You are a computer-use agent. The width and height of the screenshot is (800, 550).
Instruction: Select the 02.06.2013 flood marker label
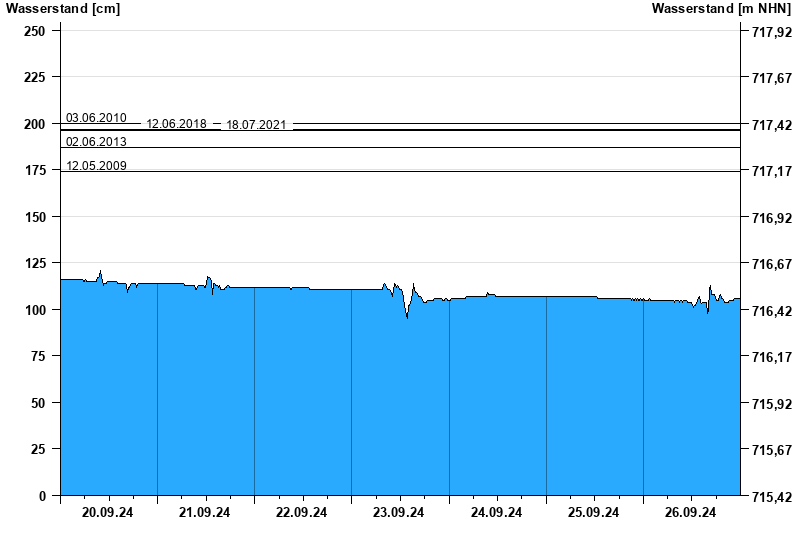[x=96, y=141]
